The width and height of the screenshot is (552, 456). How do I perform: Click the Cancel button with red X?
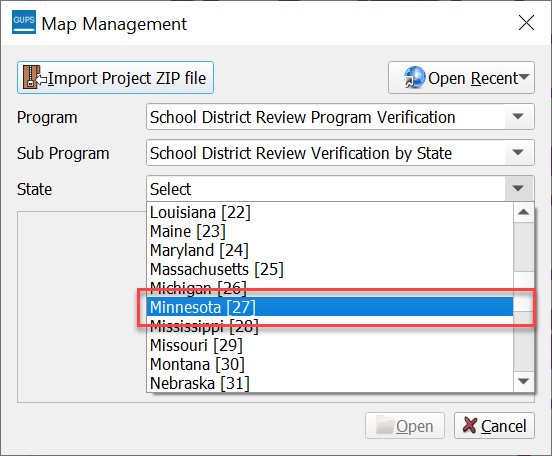tap(494, 426)
